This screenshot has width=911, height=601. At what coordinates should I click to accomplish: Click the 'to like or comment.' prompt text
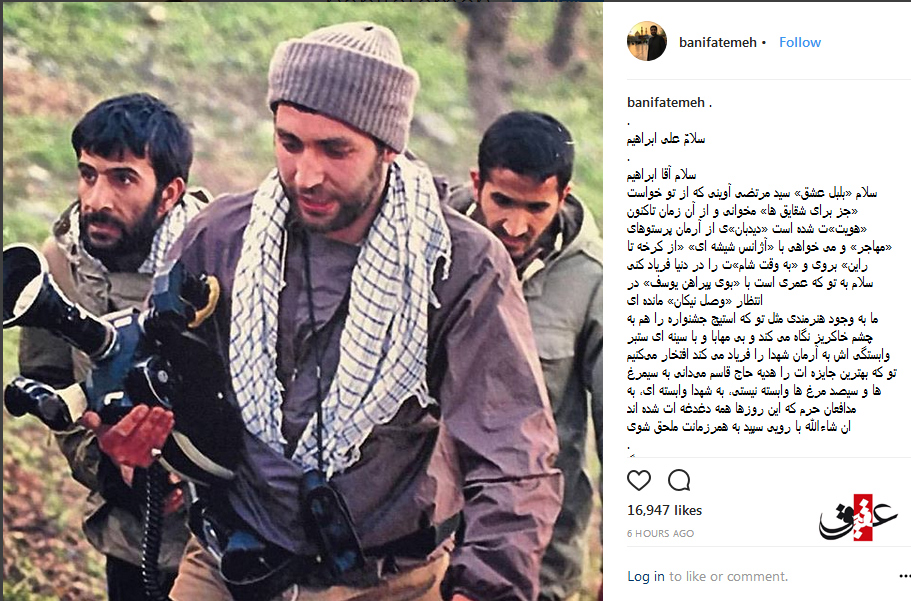[729, 576]
